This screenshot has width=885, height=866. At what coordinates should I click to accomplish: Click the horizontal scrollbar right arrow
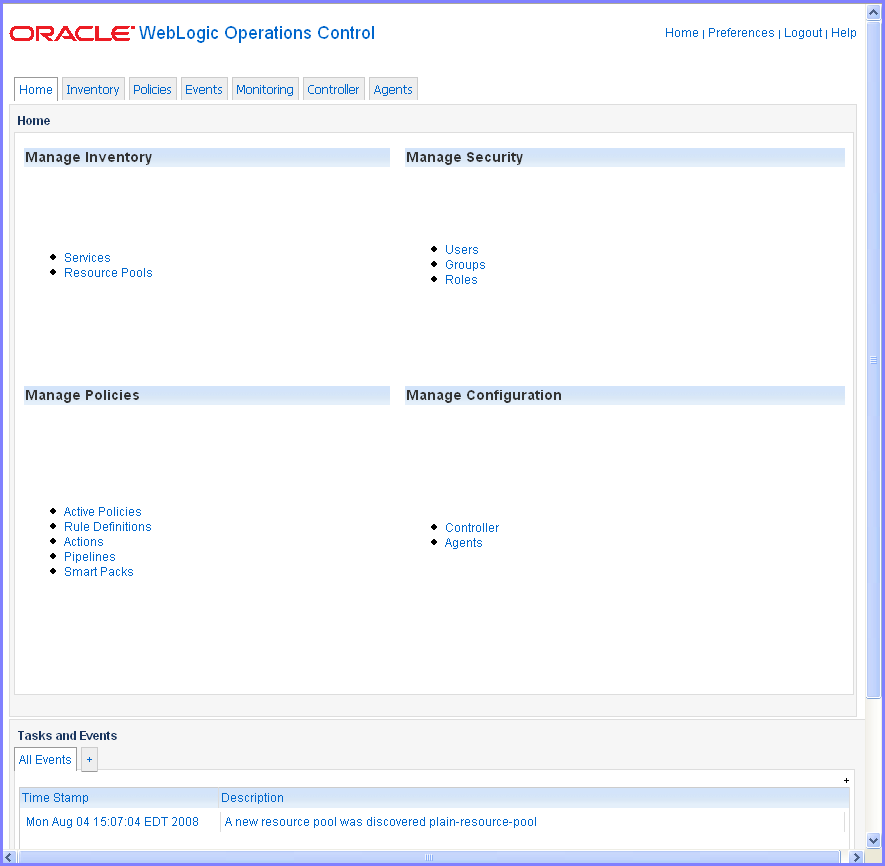pos(856,857)
